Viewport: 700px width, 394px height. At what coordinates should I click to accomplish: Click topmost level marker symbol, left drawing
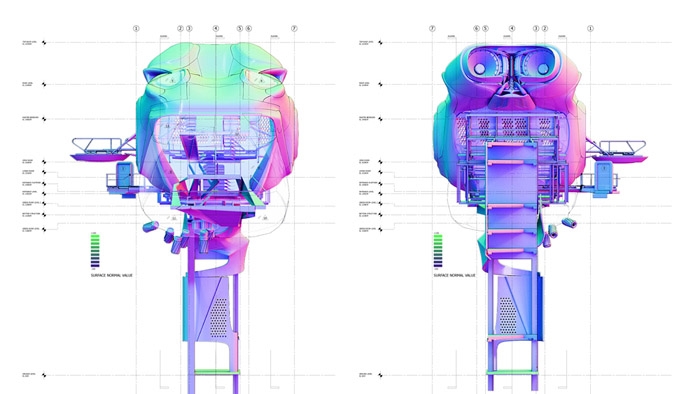pyautogui.click(x=44, y=43)
